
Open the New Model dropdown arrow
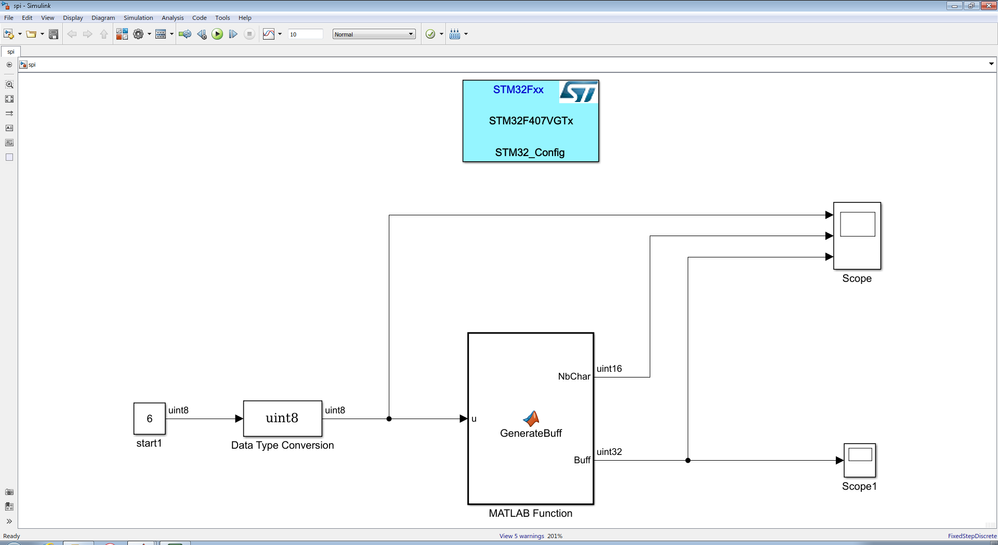click(20, 34)
